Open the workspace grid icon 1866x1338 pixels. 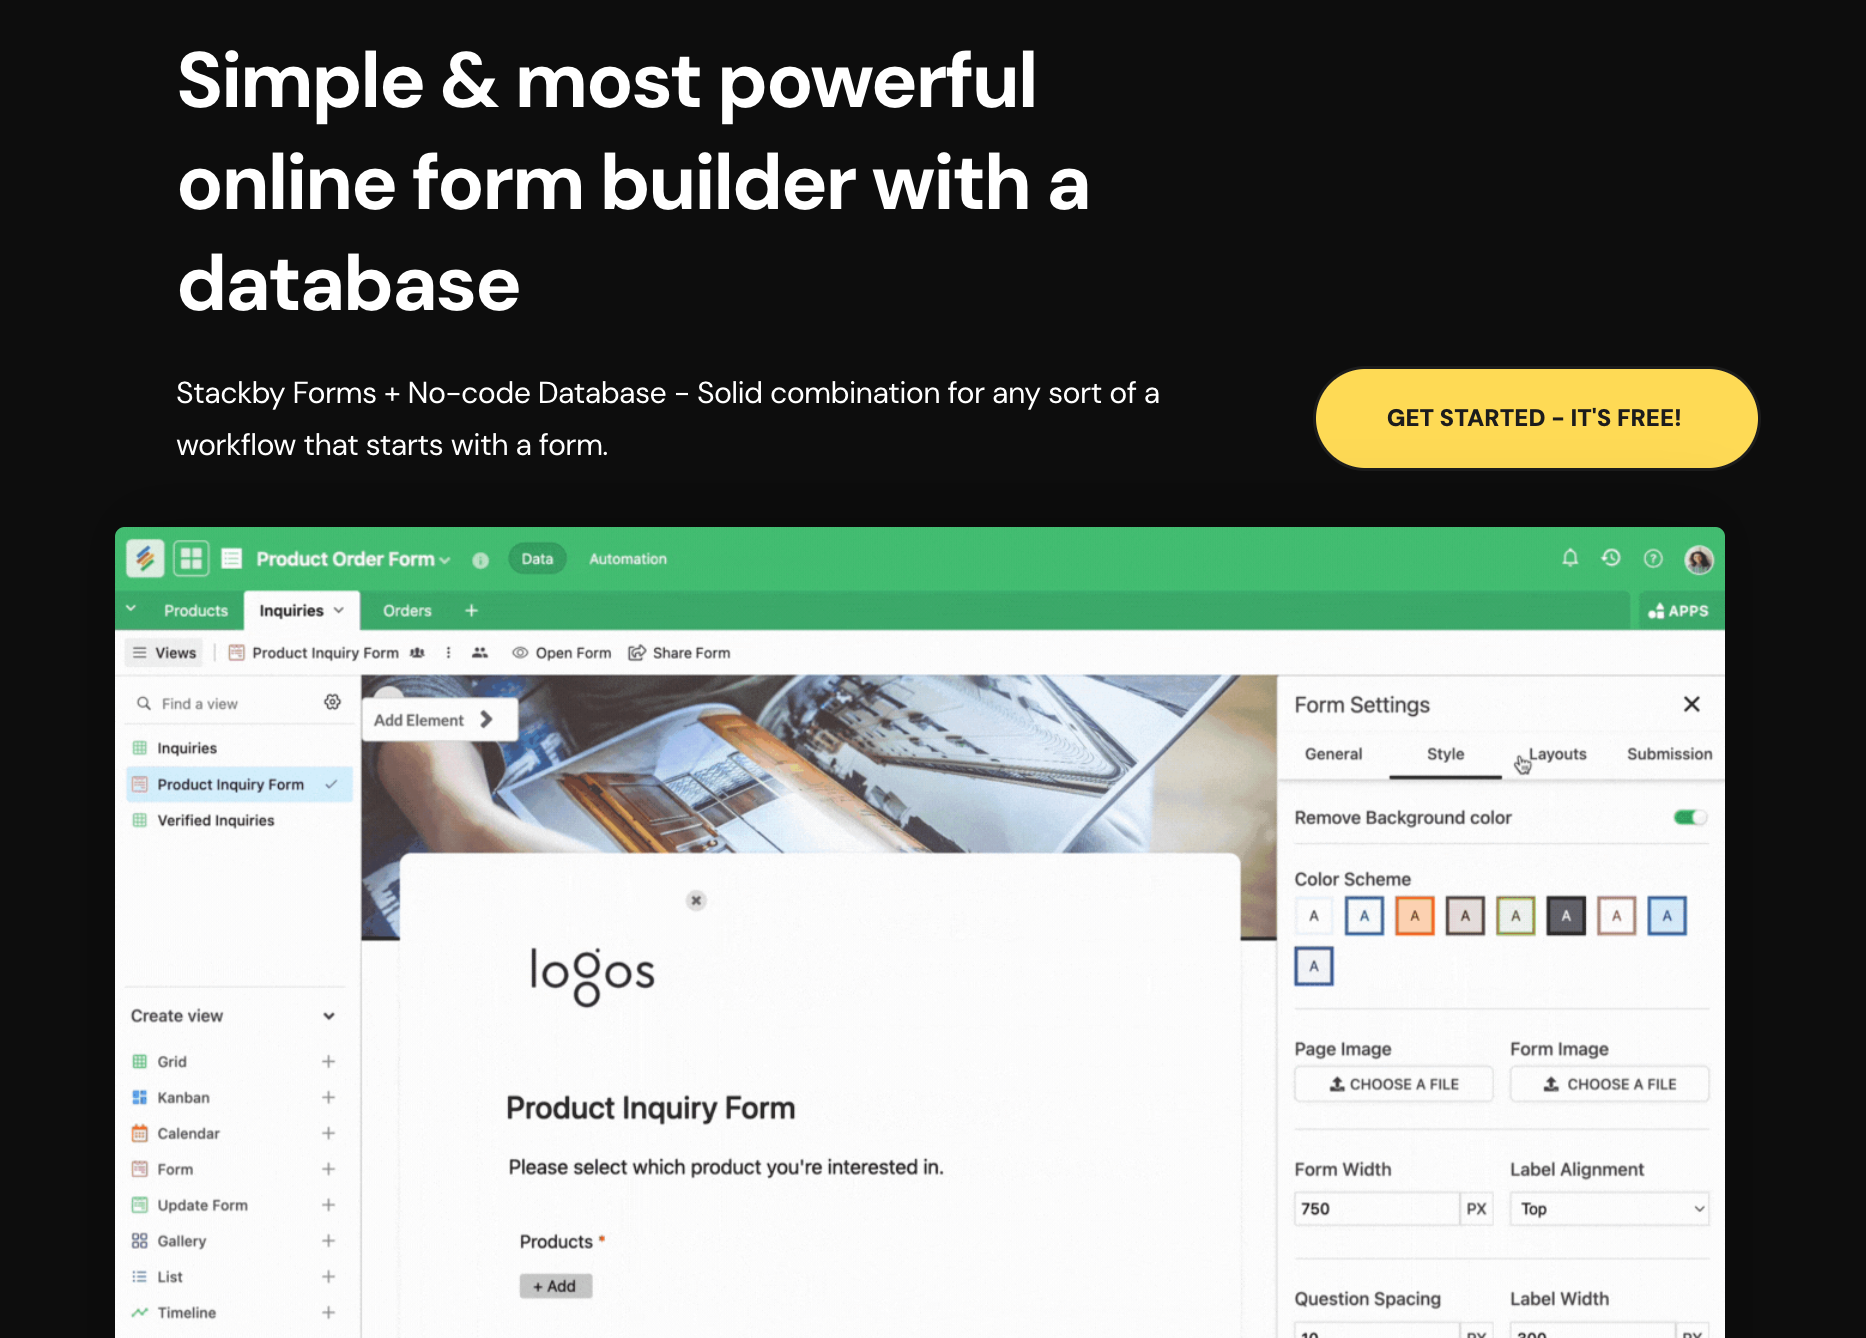click(191, 558)
